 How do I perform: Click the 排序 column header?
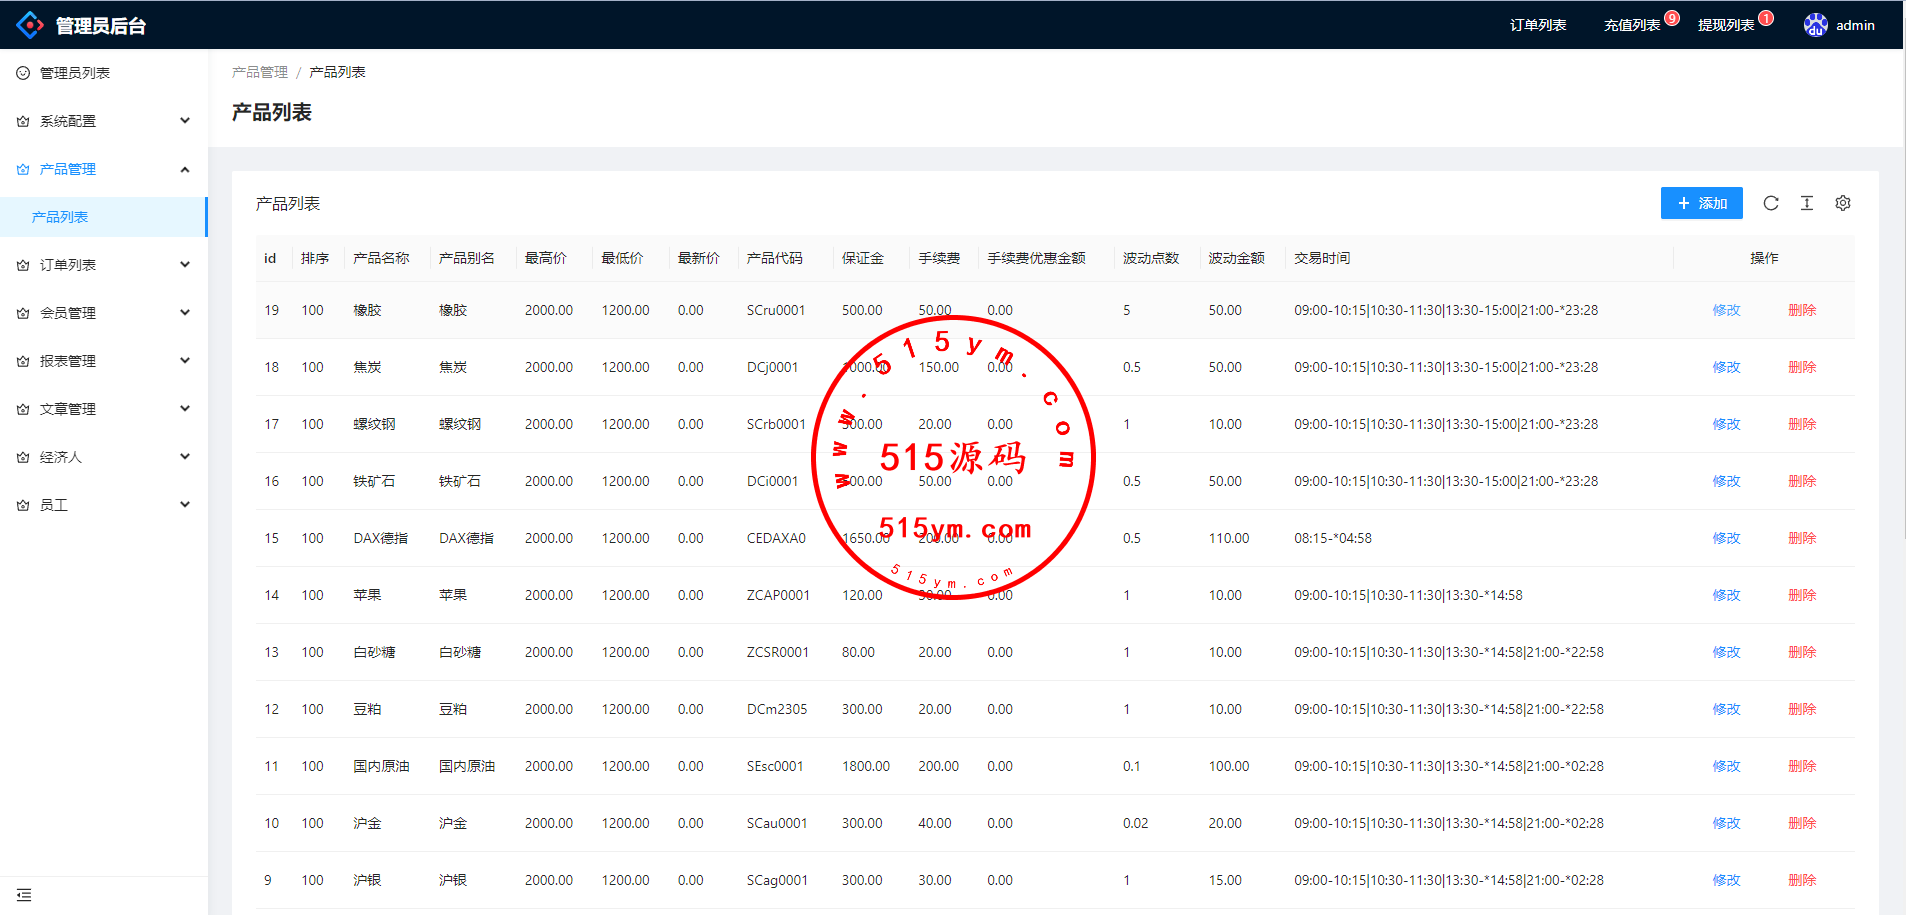tap(315, 258)
